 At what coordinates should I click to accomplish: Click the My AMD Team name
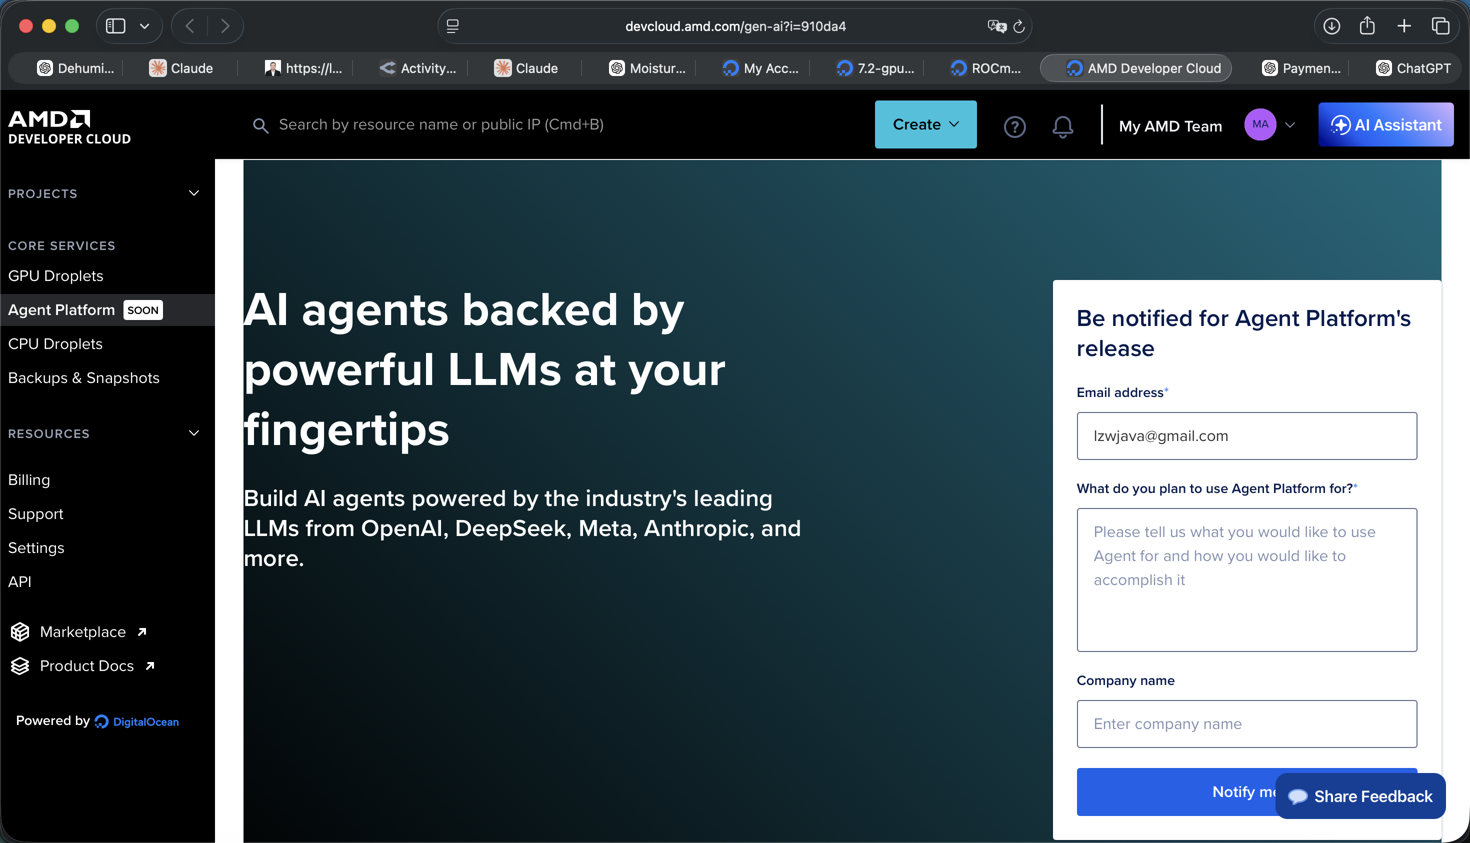[x=1170, y=126]
